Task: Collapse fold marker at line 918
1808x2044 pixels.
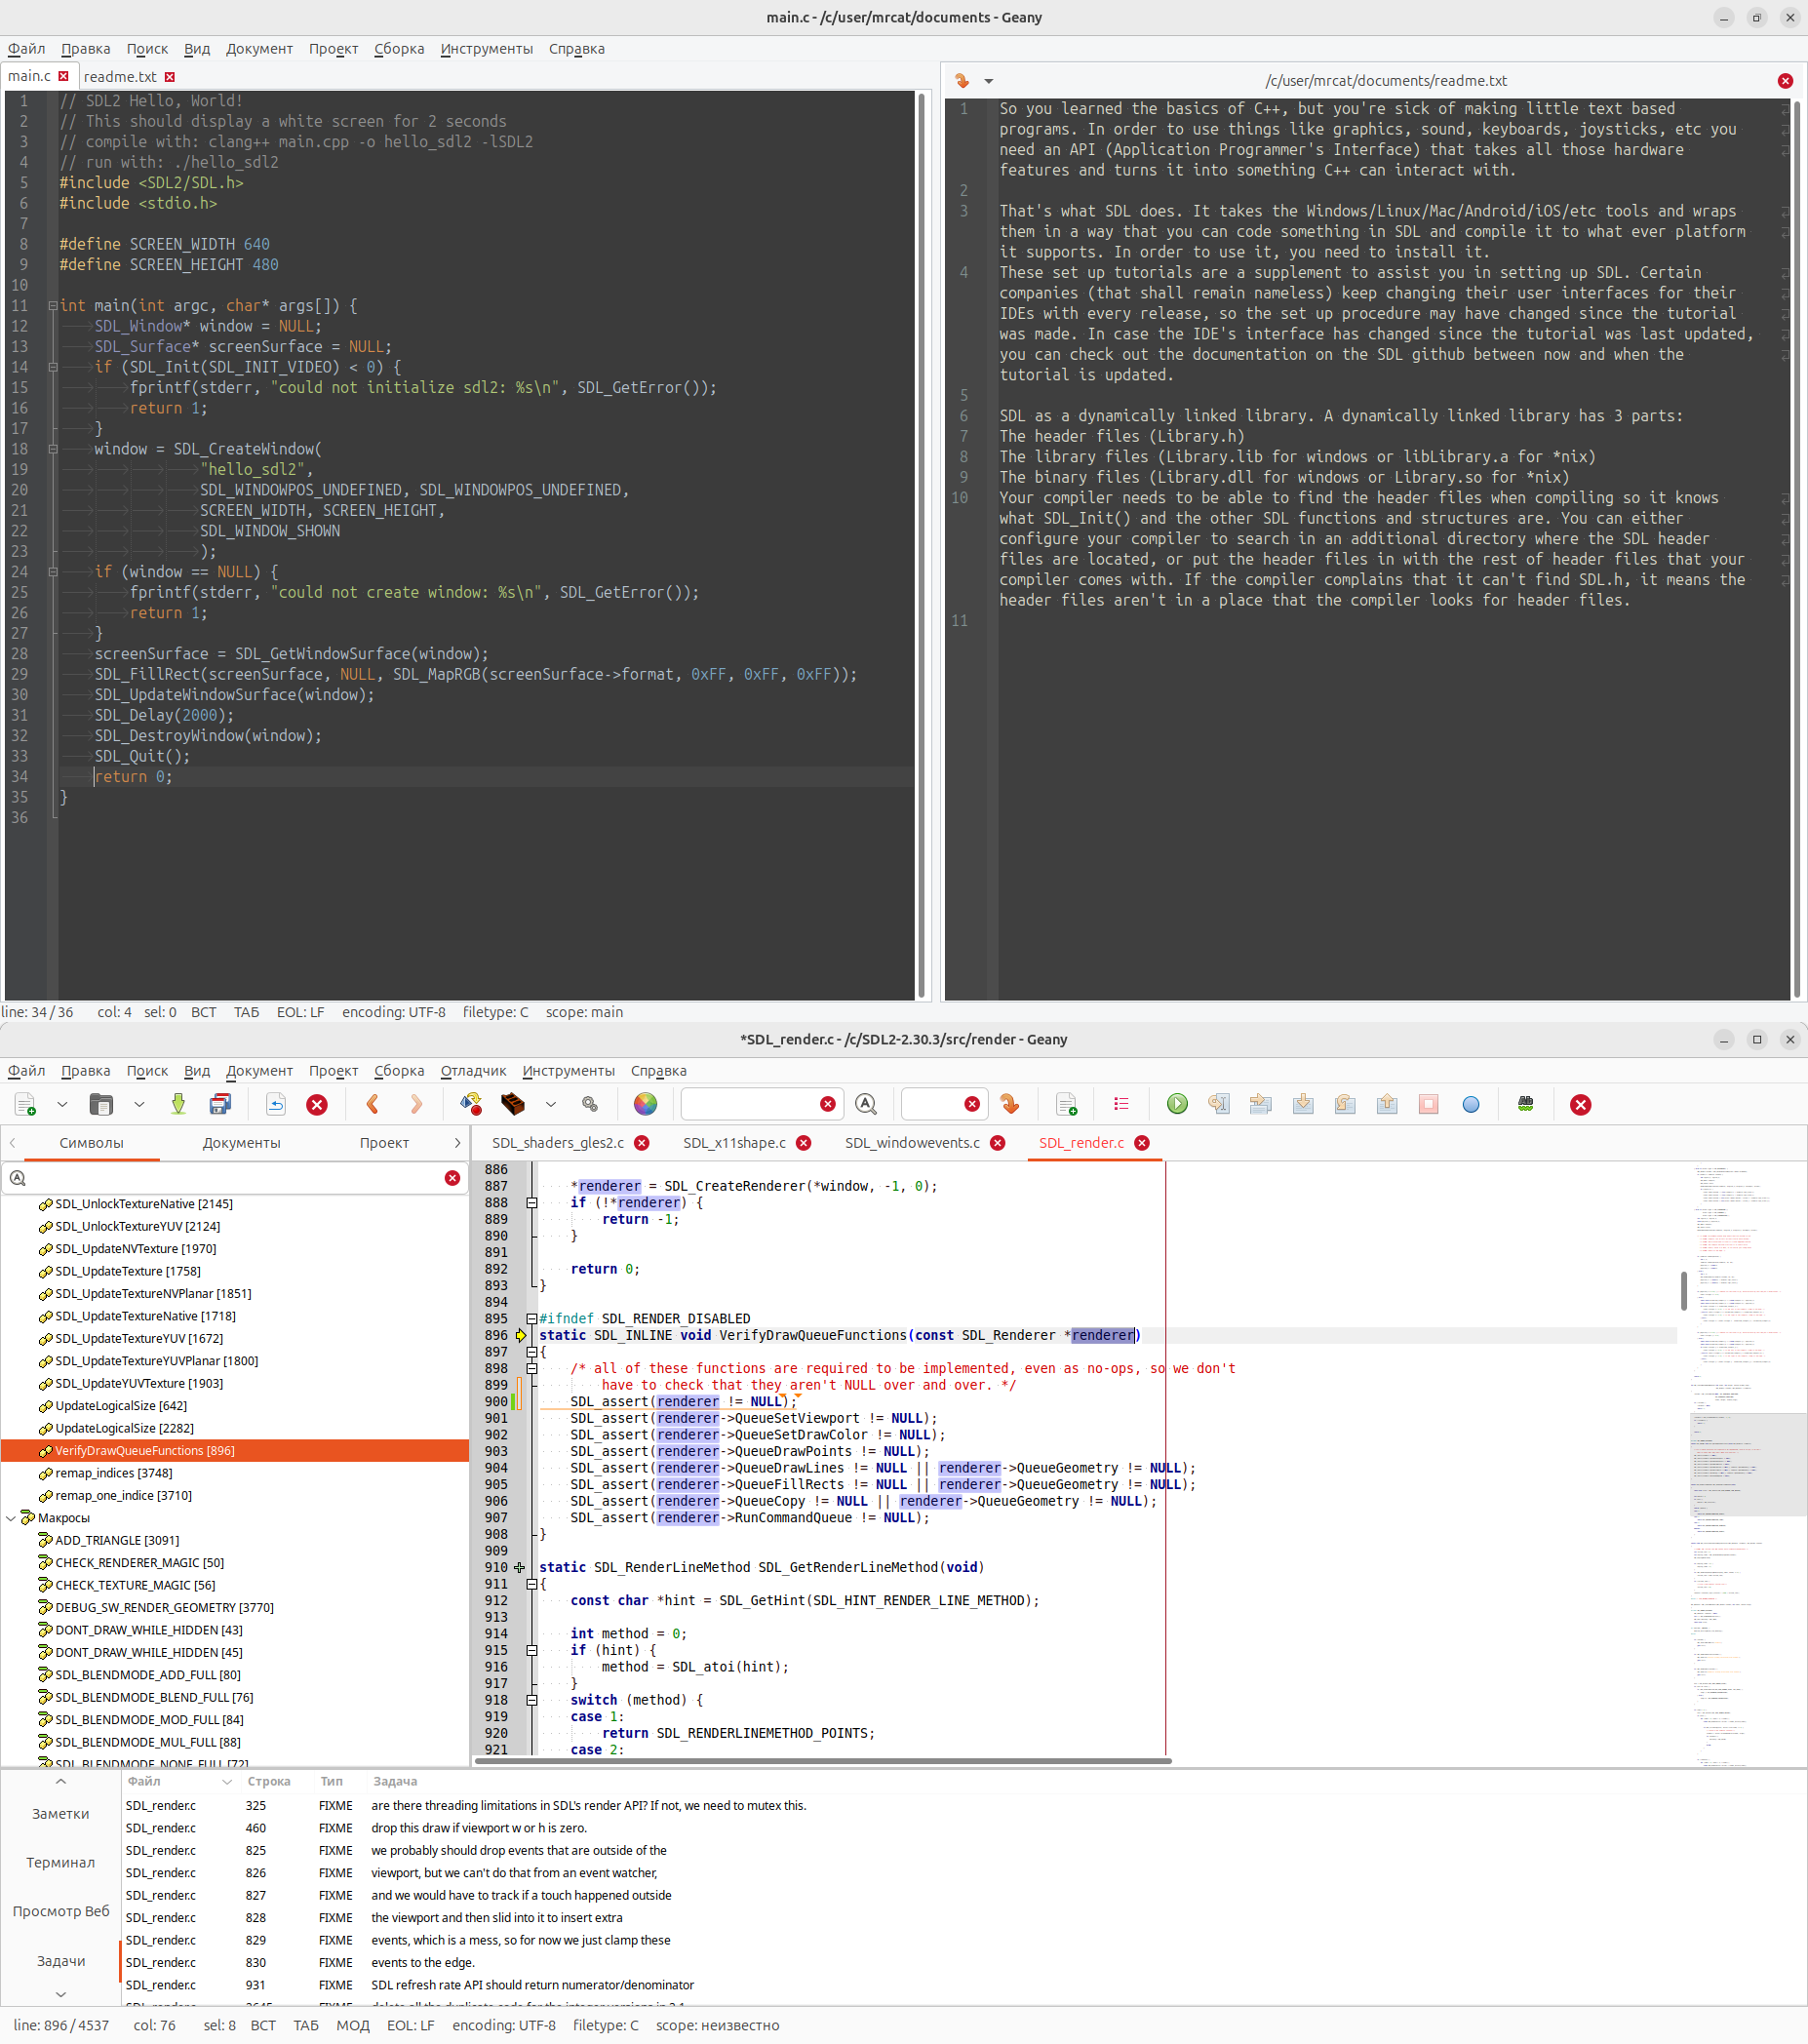Action: coord(532,1701)
